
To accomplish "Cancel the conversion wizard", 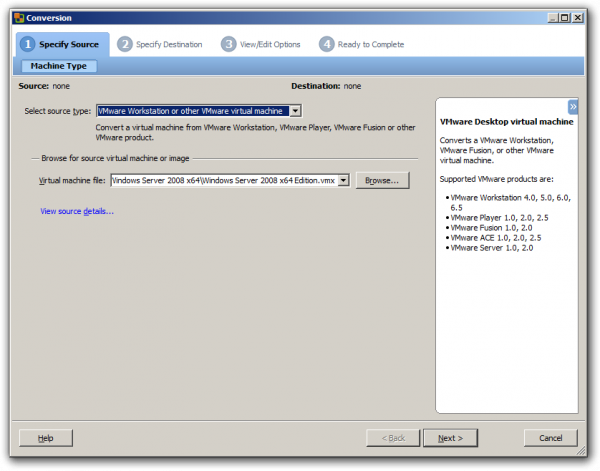I will tap(551, 438).
